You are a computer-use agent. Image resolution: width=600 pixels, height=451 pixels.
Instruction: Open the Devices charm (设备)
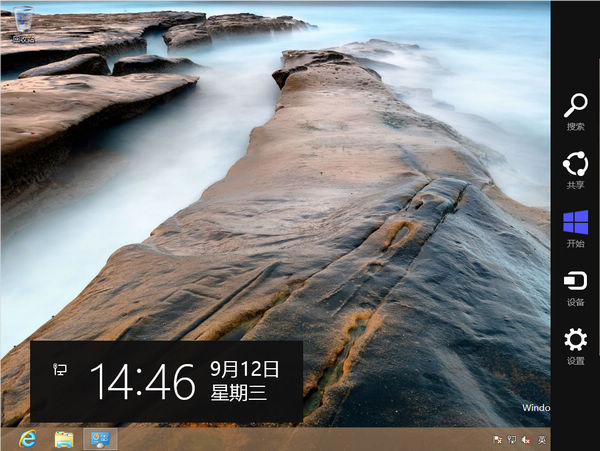pyautogui.click(x=576, y=288)
